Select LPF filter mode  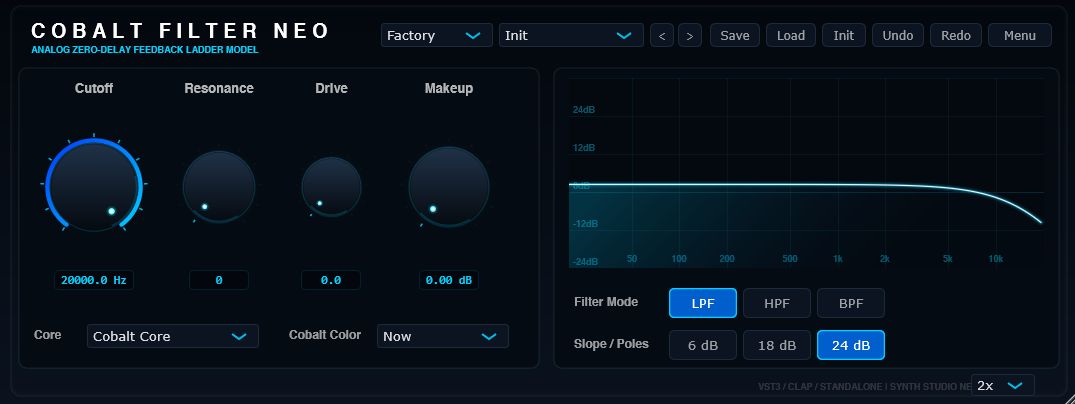(x=703, y=303)
